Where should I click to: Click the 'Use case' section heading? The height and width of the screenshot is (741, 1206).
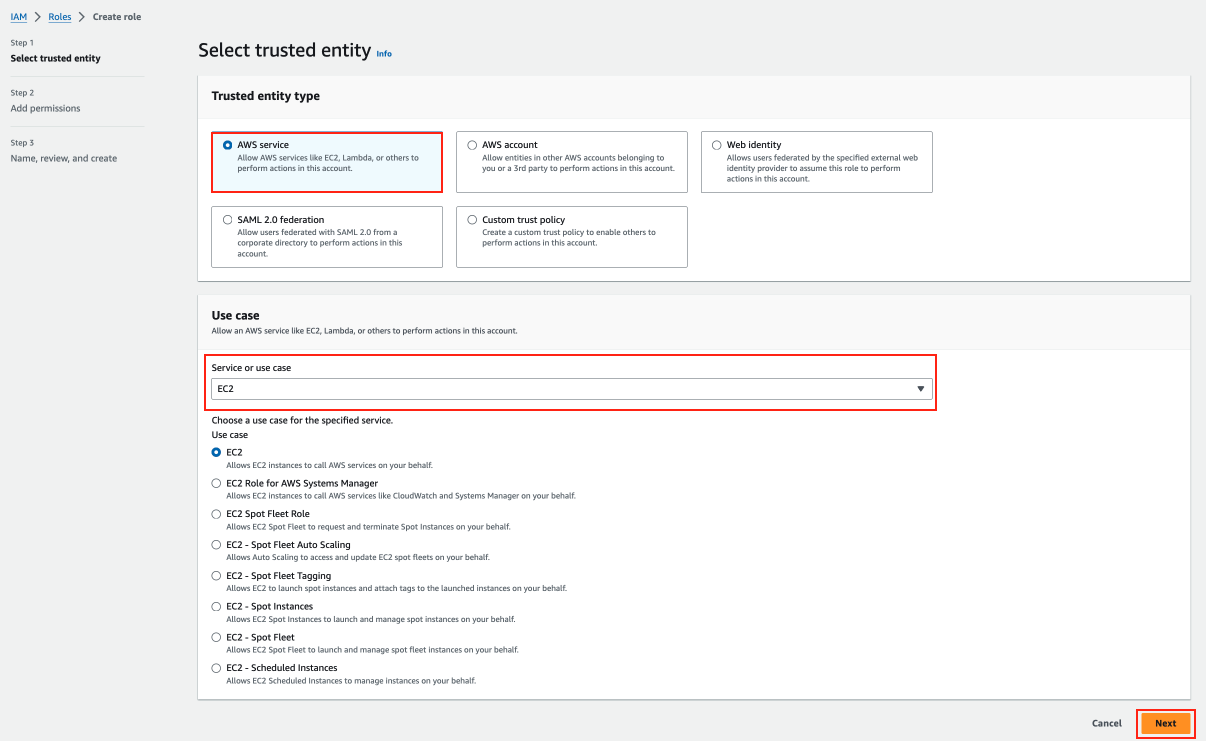pos(235,315)
